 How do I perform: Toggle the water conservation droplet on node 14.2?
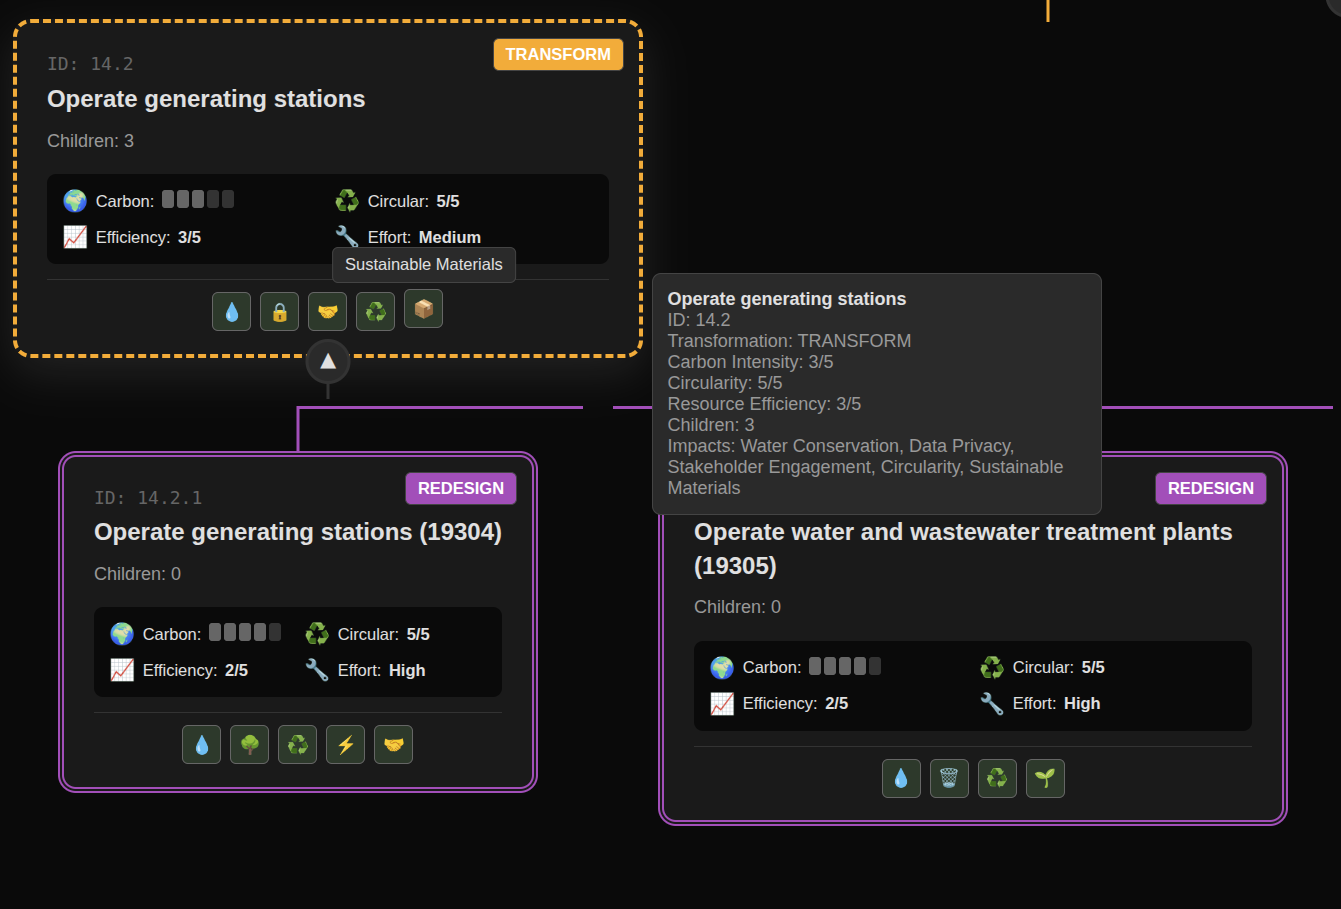(x=231, y=311)
